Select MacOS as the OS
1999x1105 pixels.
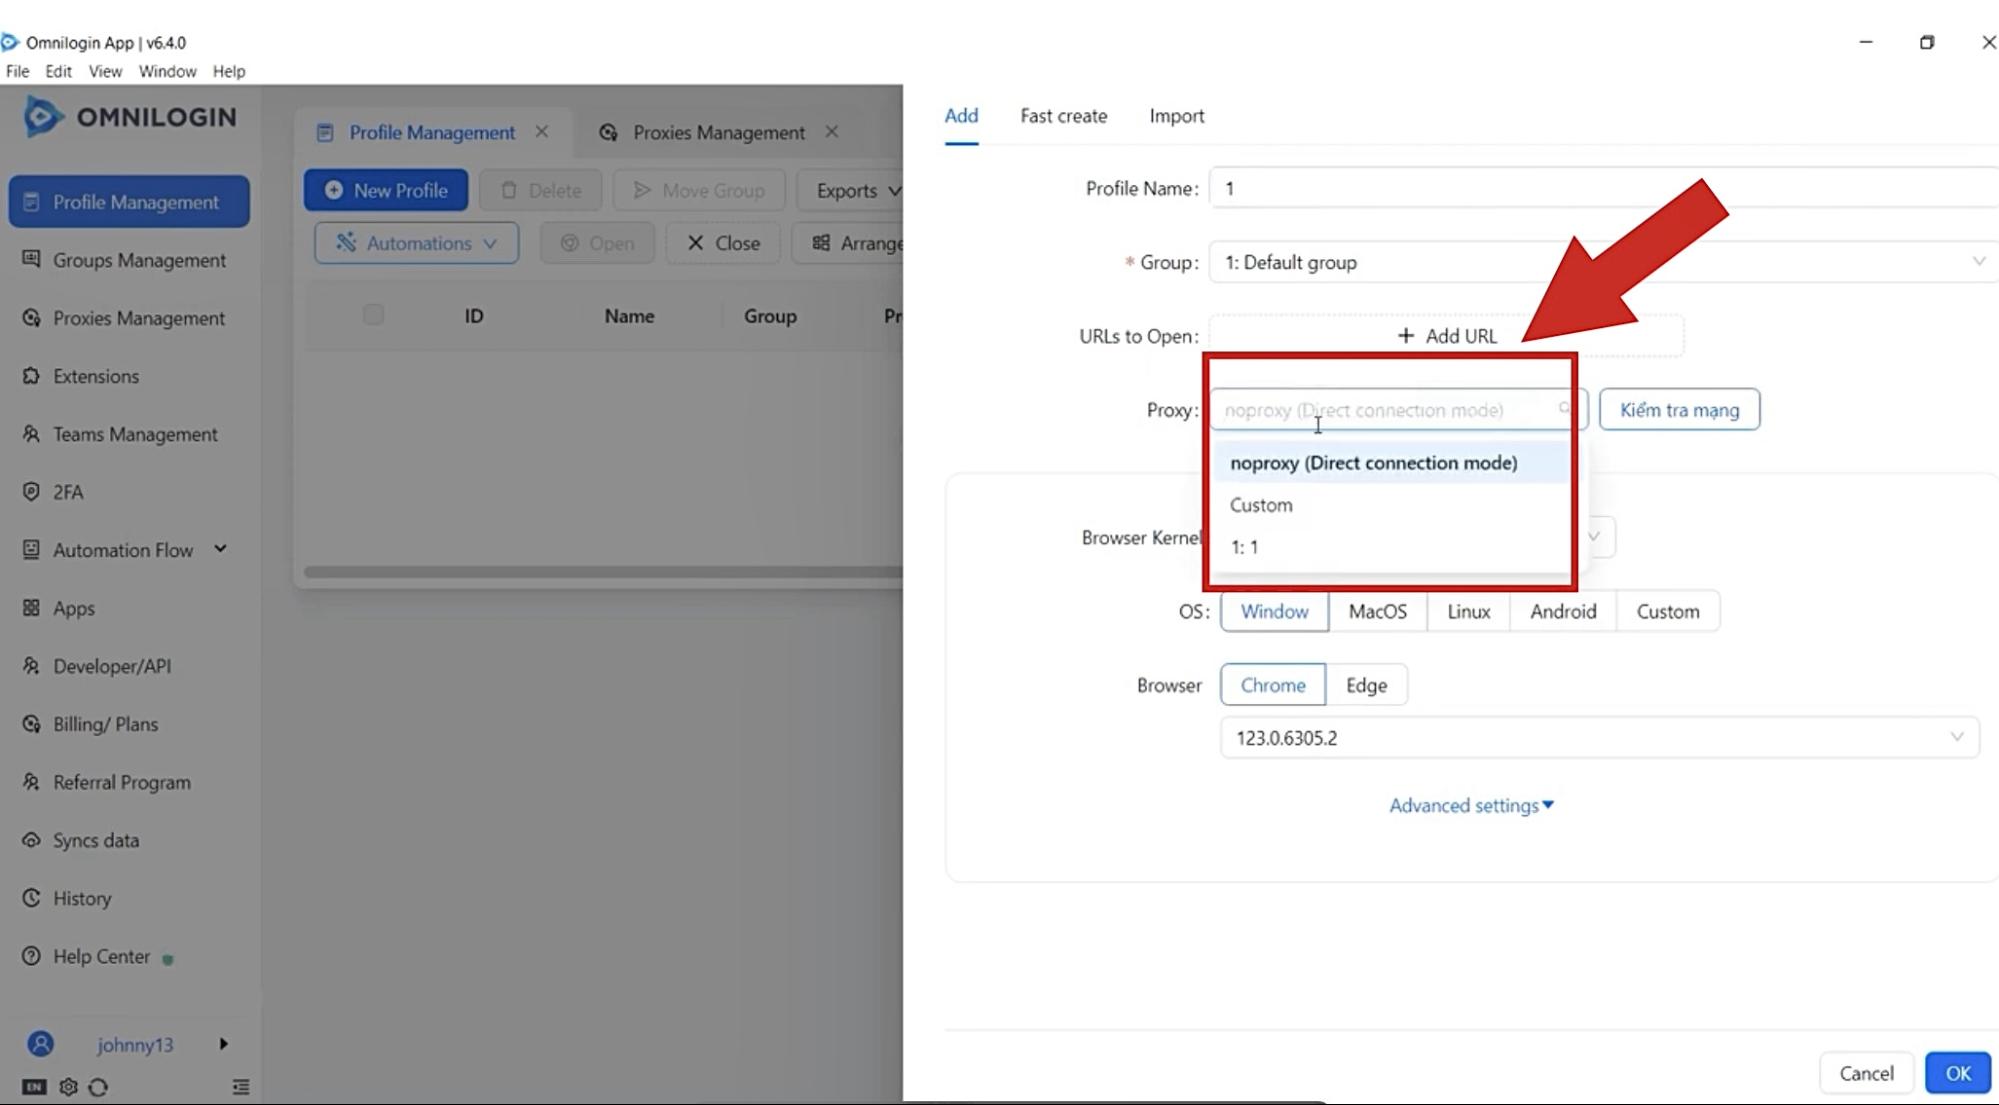coord(1377,611)
